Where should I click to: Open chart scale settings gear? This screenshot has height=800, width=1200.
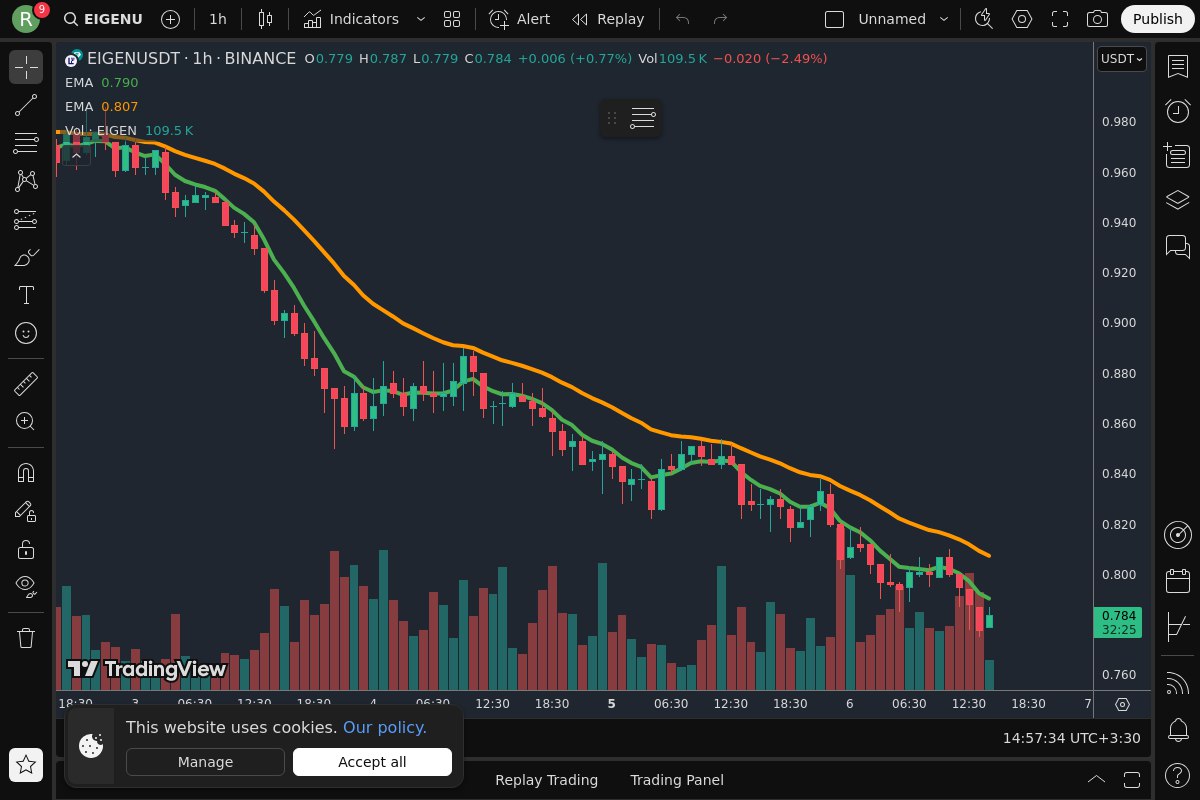click(x=1122, y=704)
